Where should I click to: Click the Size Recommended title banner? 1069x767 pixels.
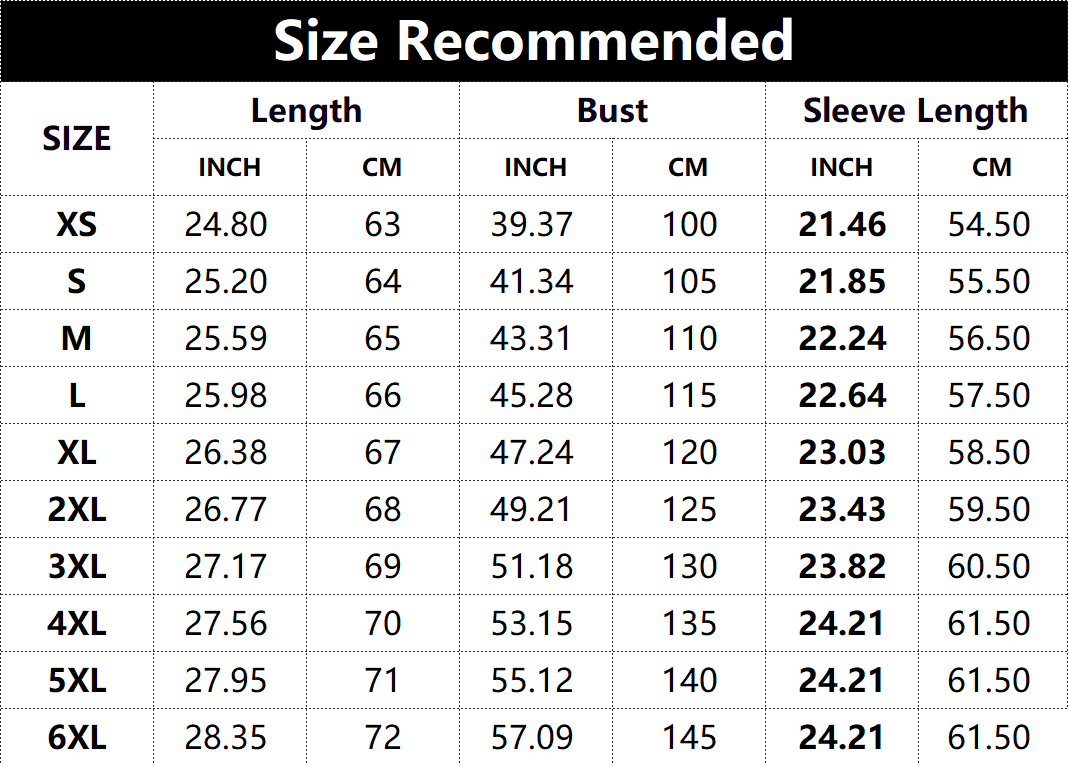[x=534, y=41]
